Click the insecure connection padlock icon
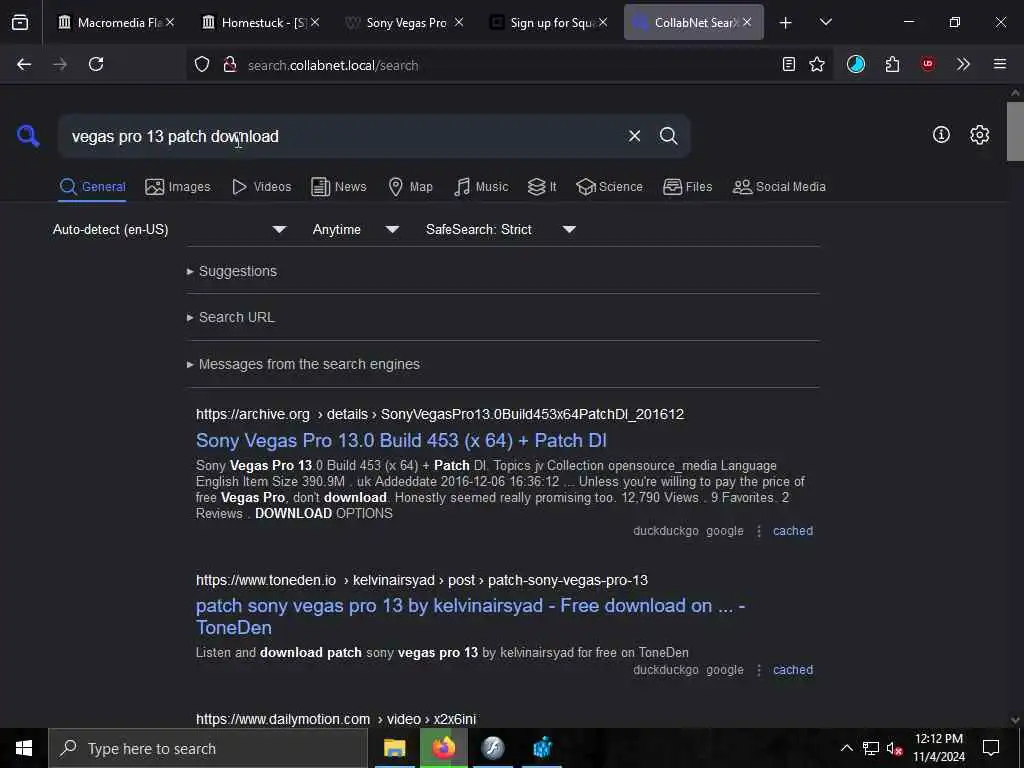The image size is (1024, 768). click(229, 65)
